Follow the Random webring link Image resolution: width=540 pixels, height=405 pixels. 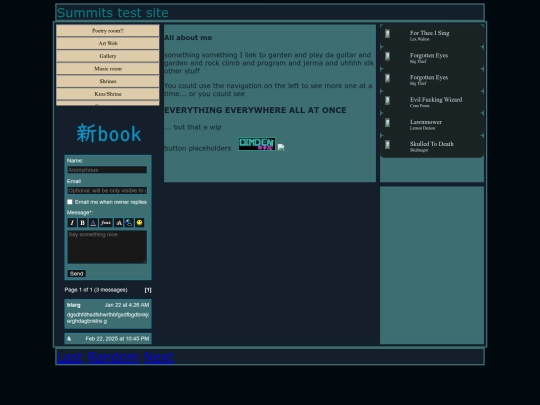(x=113, y=357)
